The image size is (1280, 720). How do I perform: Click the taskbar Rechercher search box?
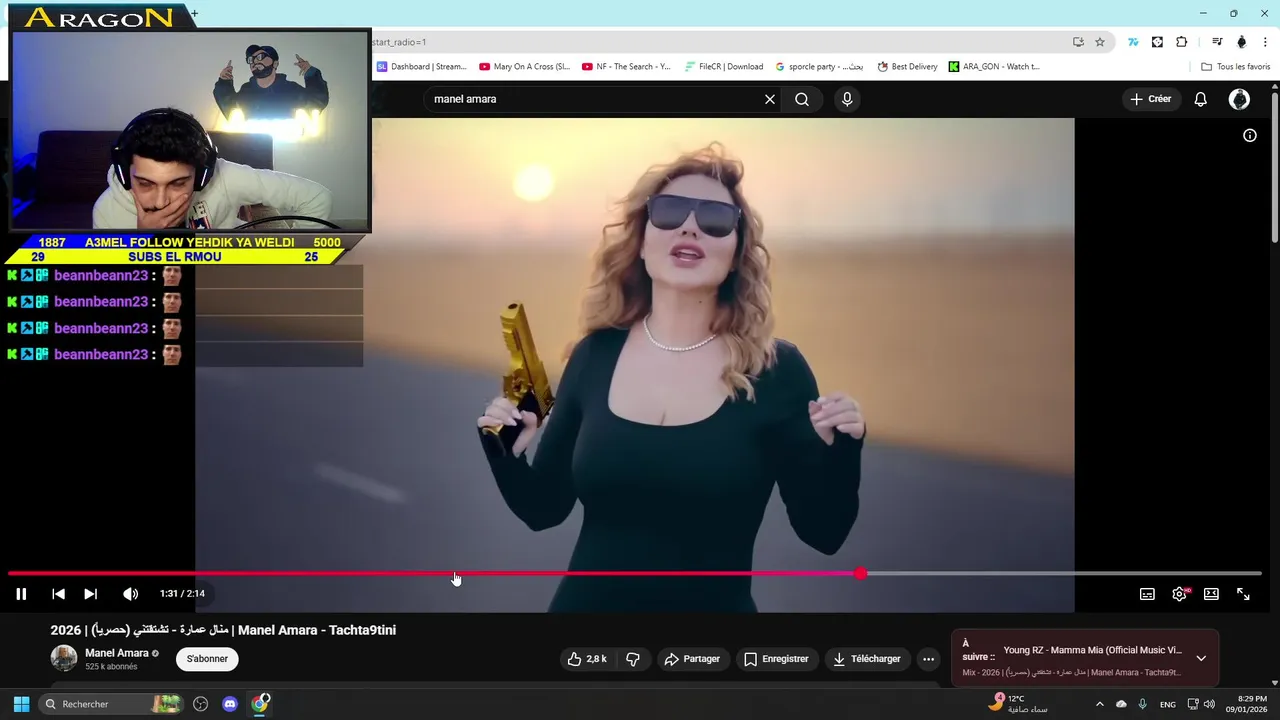click(112, 704)
